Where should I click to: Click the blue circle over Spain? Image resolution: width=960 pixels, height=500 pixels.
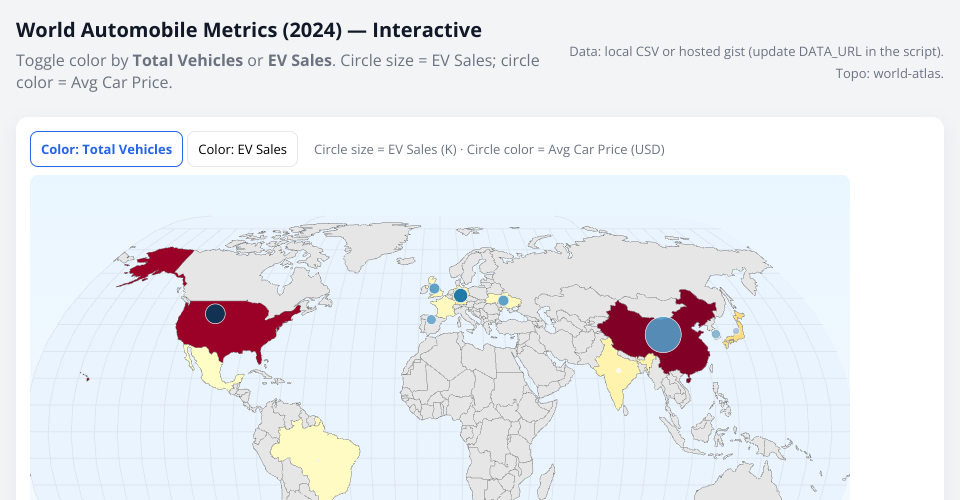click(x=431, y=320)
